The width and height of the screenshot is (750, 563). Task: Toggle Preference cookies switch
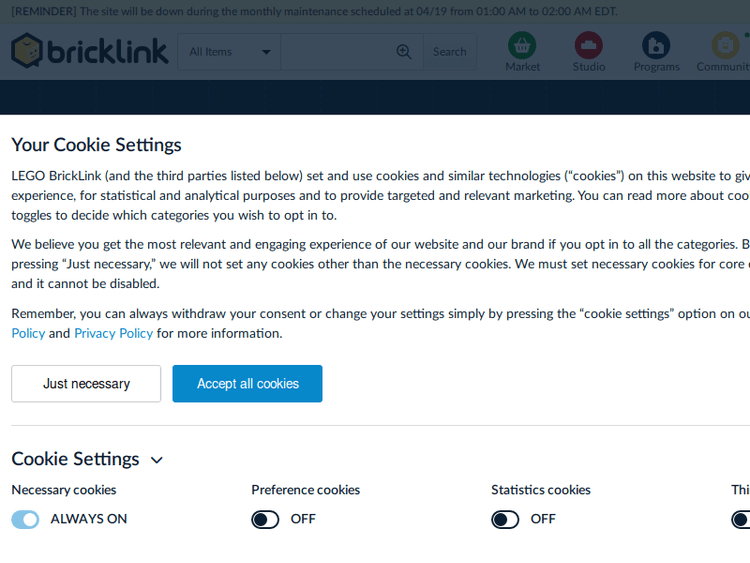265,519
